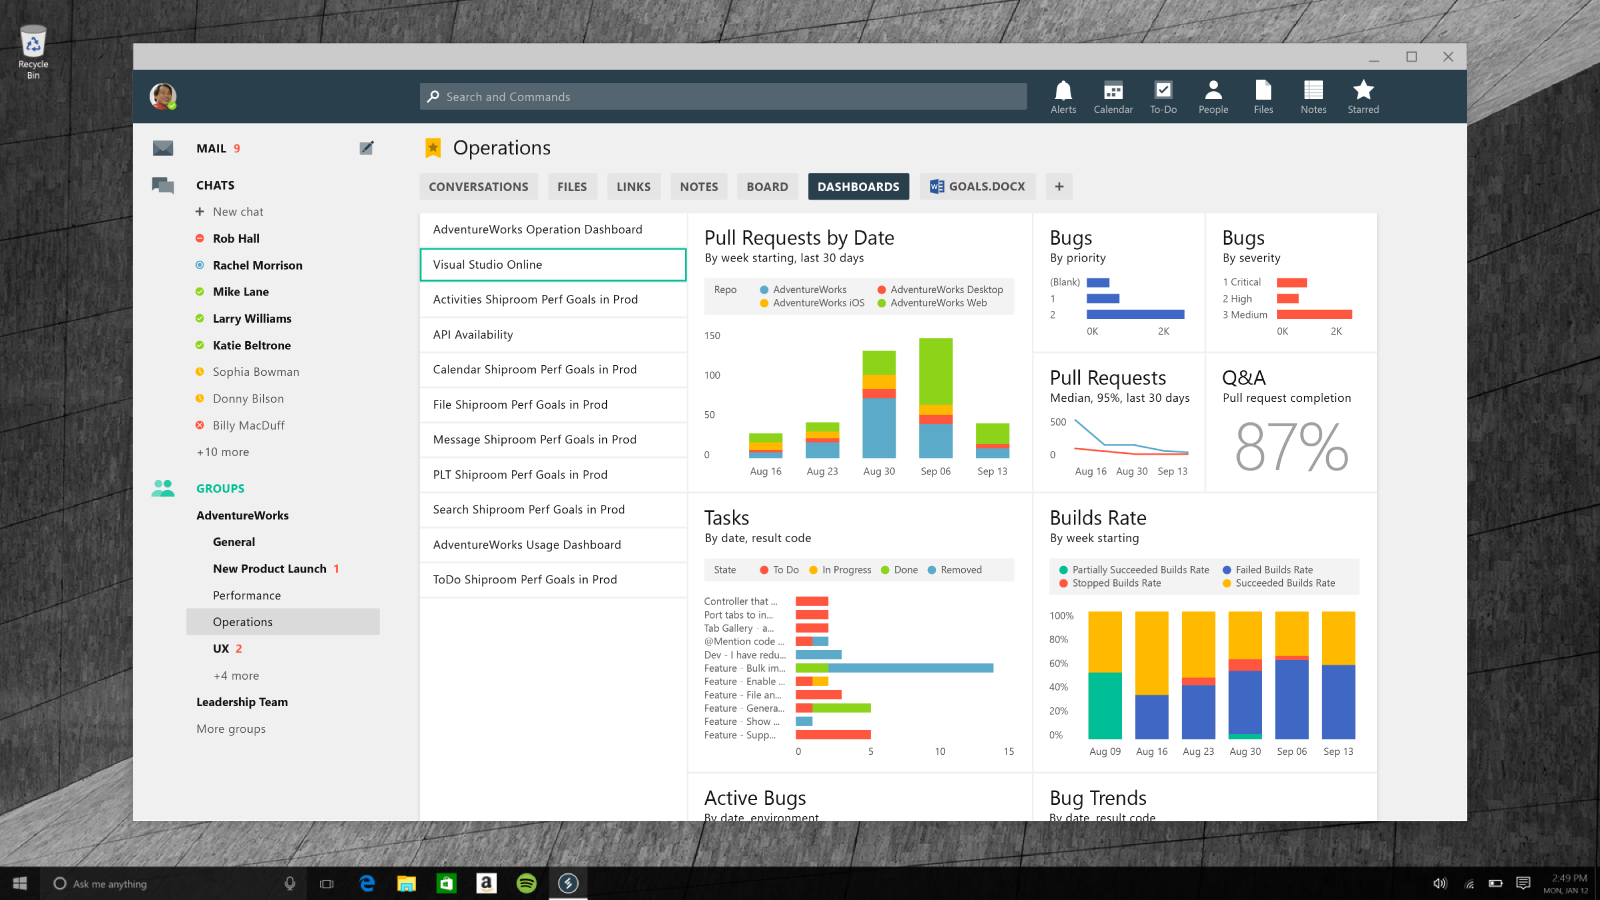Click the plus button to add tab
Viewport: 1600px width, 900px height.
tap(1059, 187)
